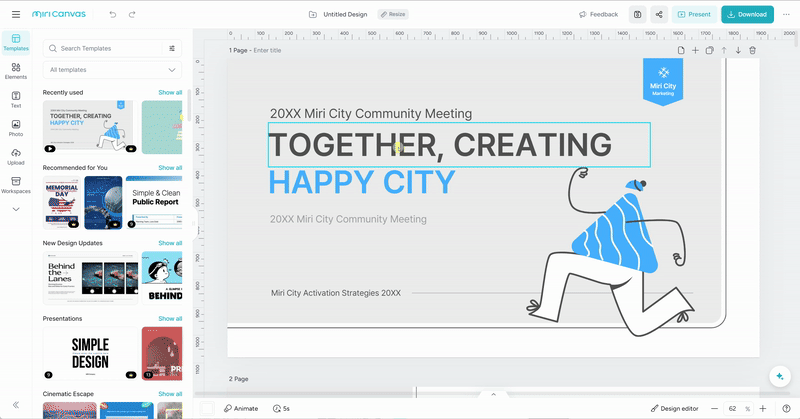Open the Upload tab in sidebar
800x419 pixels.
click(16, 155)
